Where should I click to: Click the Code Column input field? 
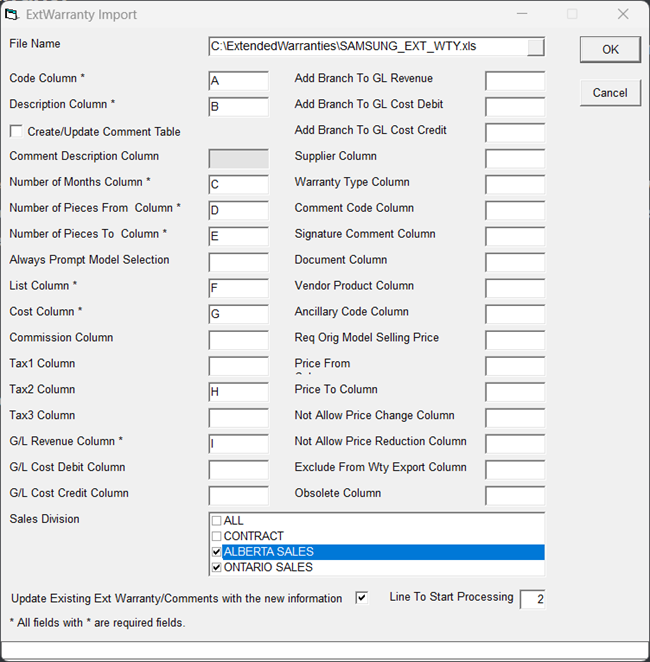[238, 80]
